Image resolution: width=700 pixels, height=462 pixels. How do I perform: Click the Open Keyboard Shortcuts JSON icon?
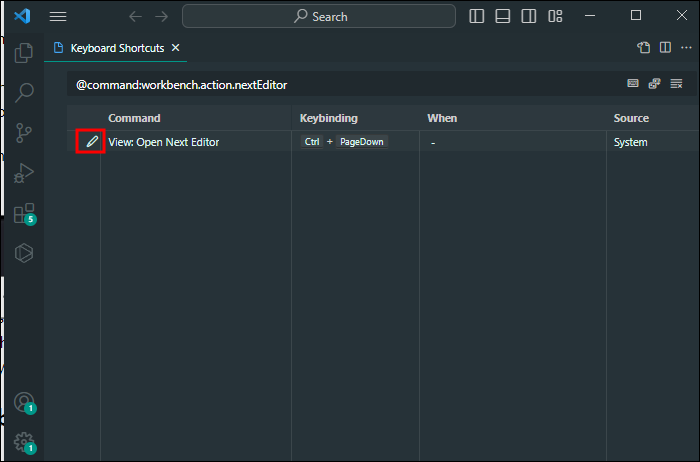click(643, 47)
